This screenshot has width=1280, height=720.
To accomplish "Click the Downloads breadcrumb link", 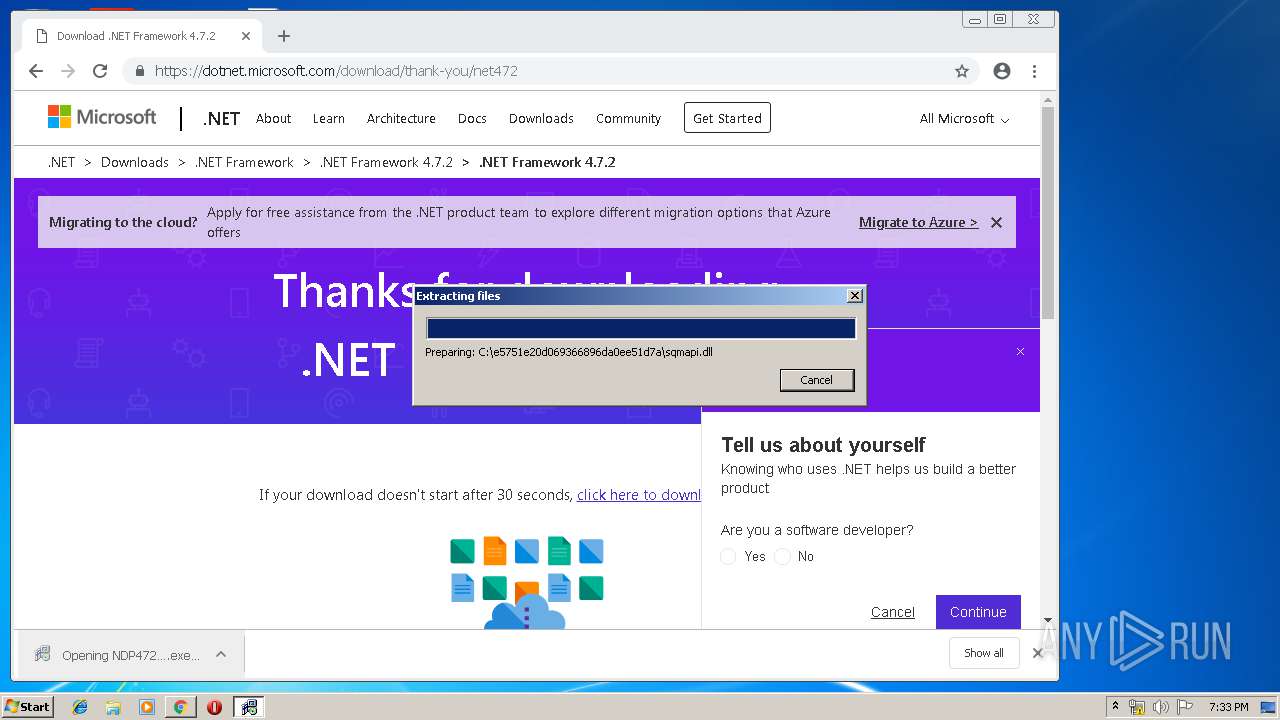I will (x=134, y=162).
